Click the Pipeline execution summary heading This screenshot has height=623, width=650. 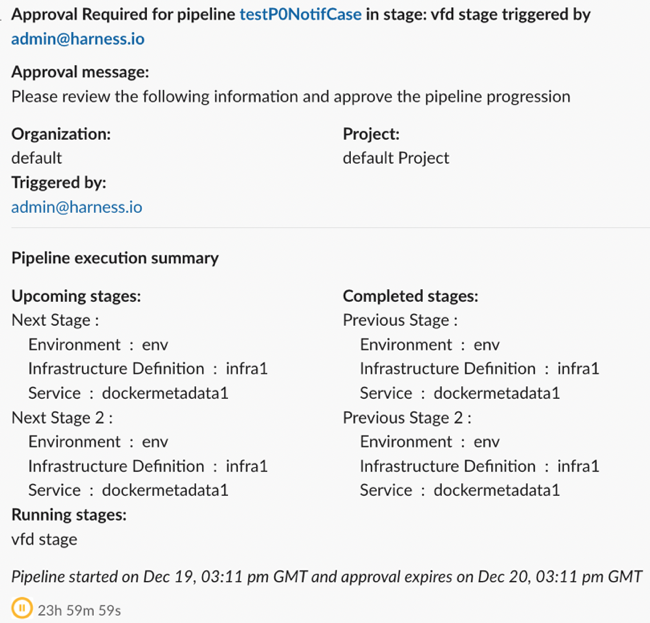115,258
